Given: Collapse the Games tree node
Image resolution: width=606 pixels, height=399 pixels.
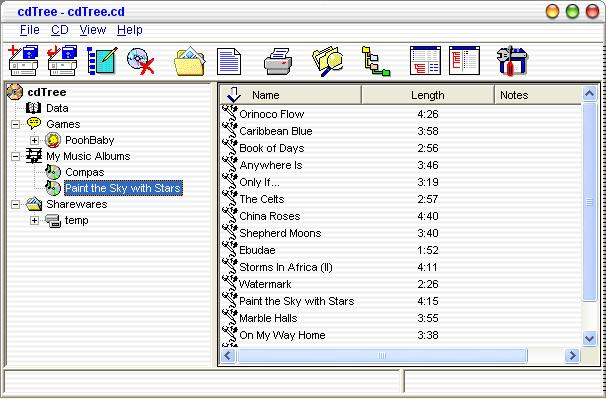Looking at the screenshot, I should coord(15,124).
